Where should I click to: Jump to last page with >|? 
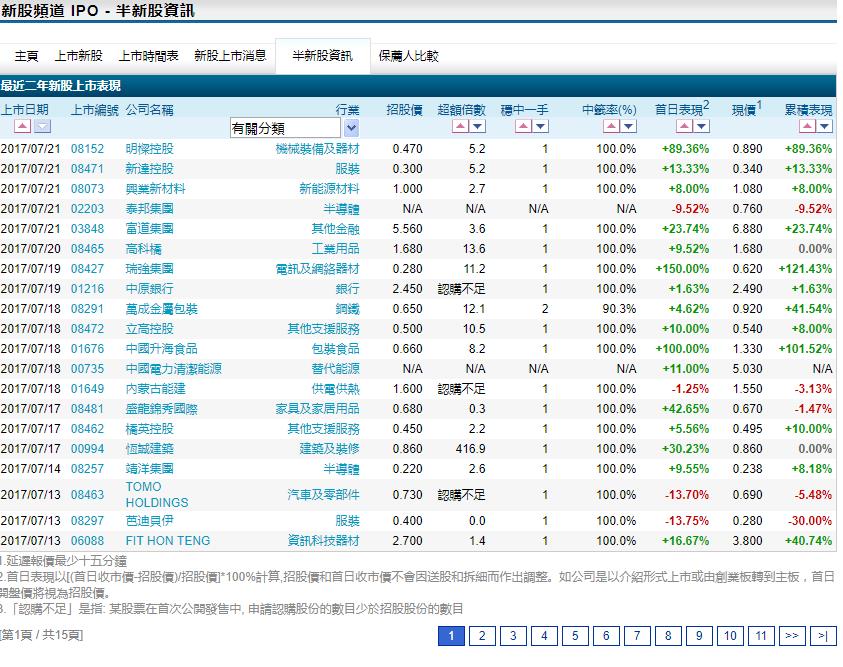823,636
